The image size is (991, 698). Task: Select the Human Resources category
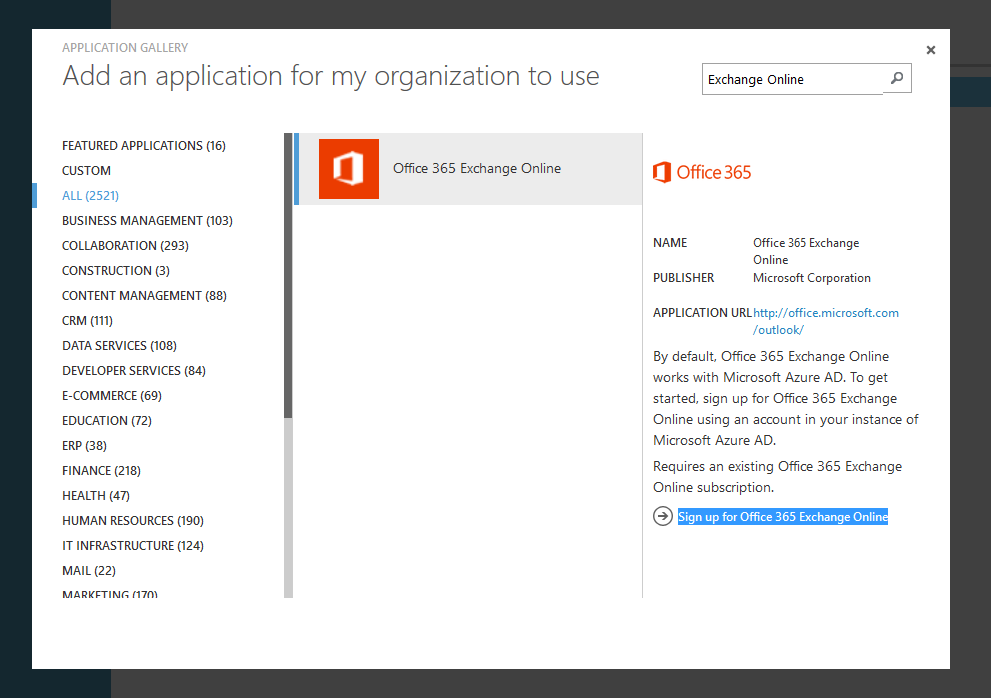point(133,521)
